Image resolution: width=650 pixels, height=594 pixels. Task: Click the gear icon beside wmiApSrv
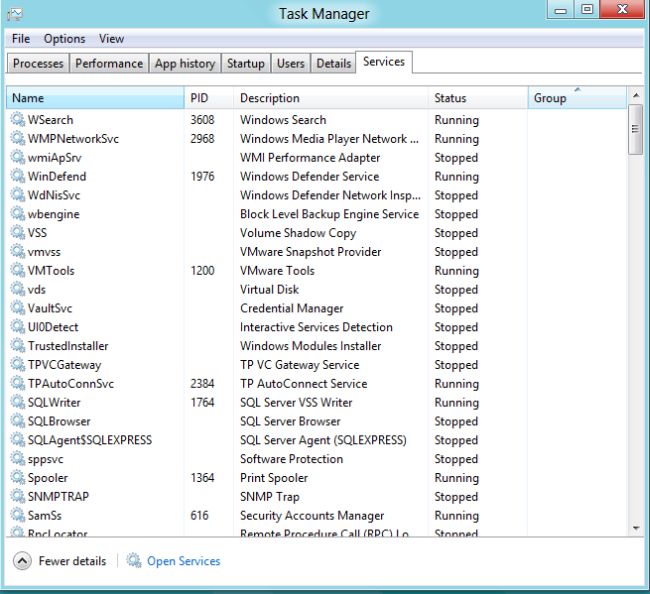tap(17, 157)
